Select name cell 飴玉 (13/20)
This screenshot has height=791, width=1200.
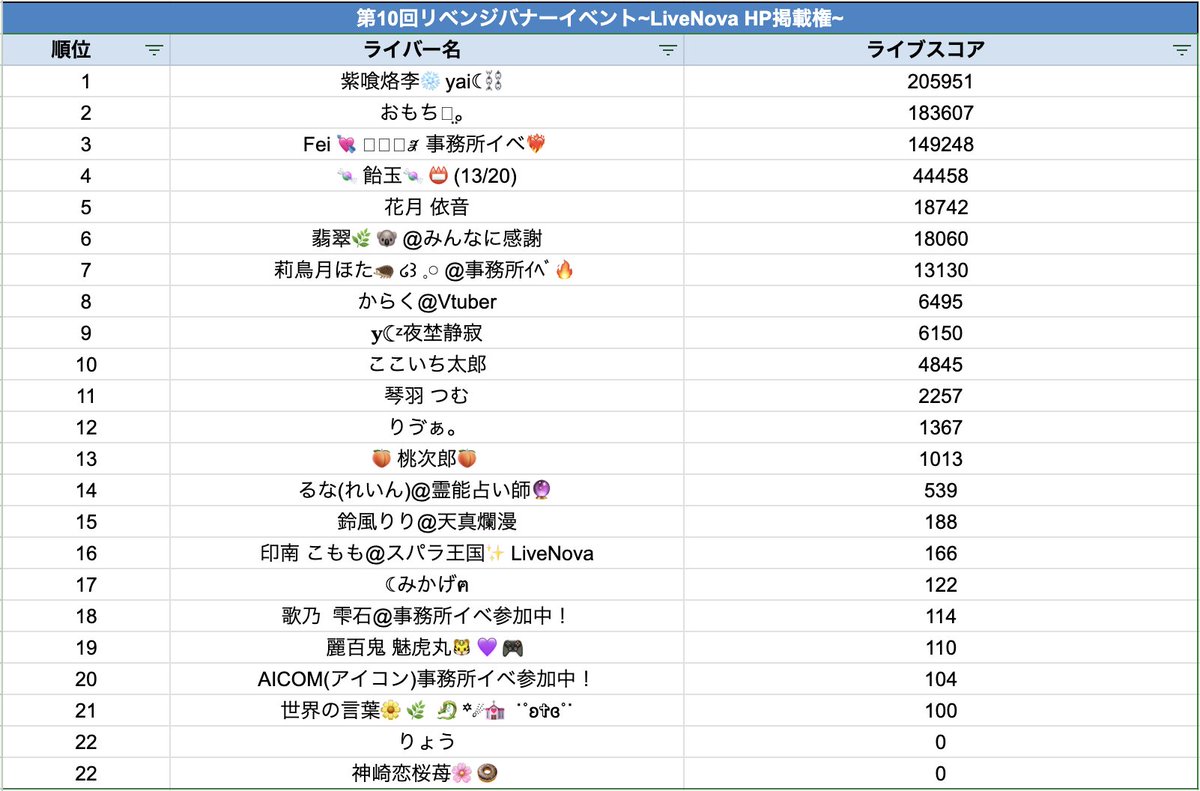click(427, 176)
